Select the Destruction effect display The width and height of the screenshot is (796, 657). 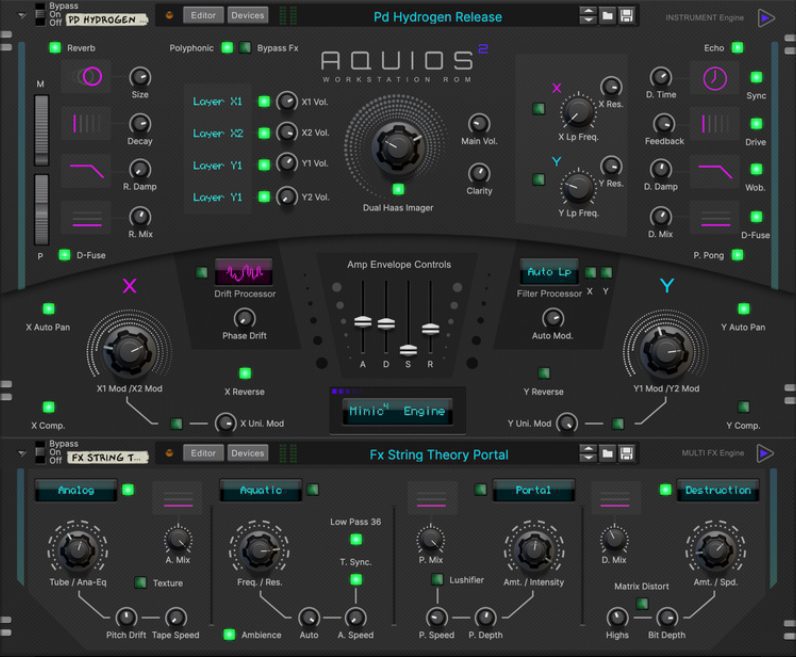click(718, 490)
